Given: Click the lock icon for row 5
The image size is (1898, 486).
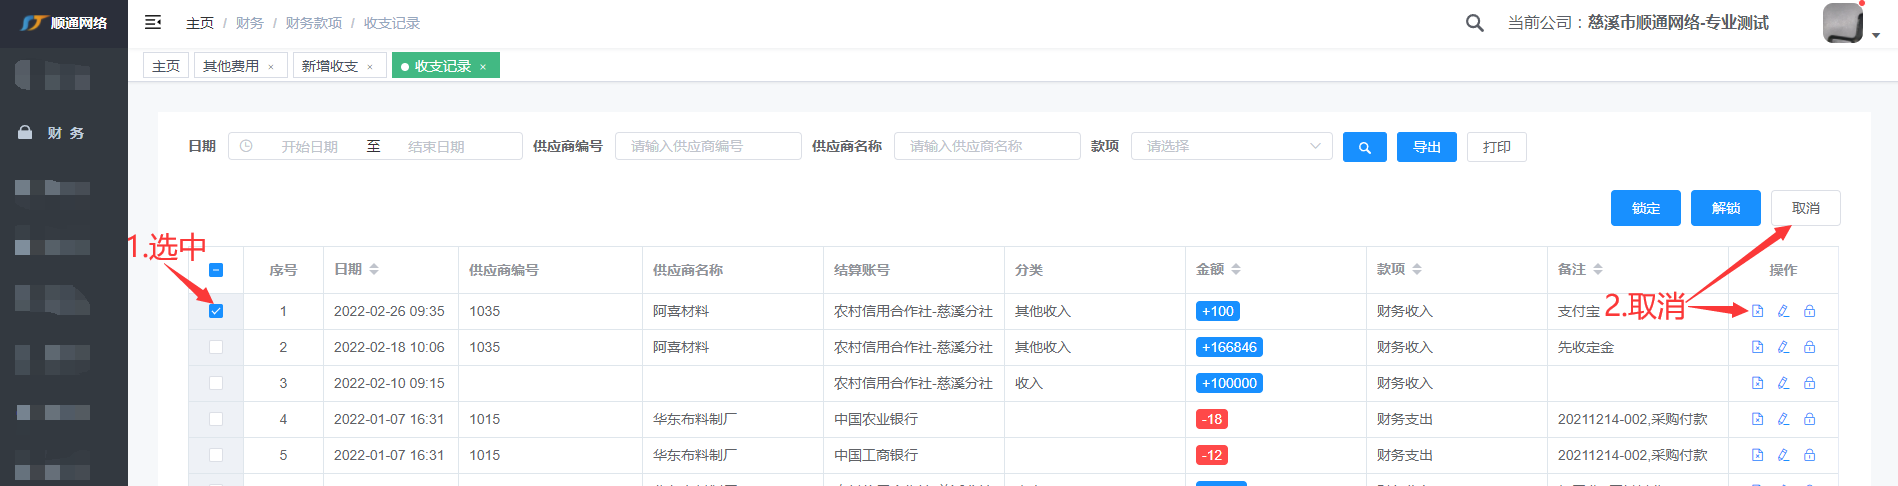Looking at the screenshot, I should pyautogui.click(x=1809, y=455).
